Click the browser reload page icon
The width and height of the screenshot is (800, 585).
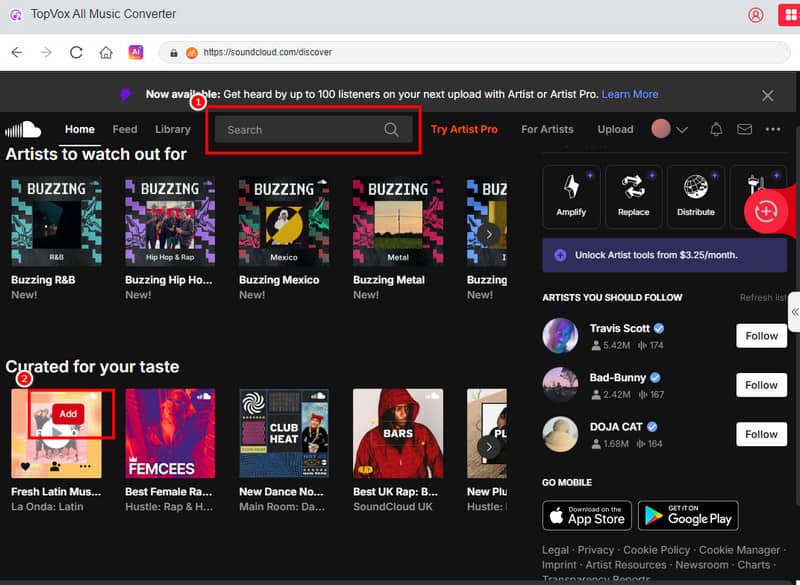tap(76, 51)
